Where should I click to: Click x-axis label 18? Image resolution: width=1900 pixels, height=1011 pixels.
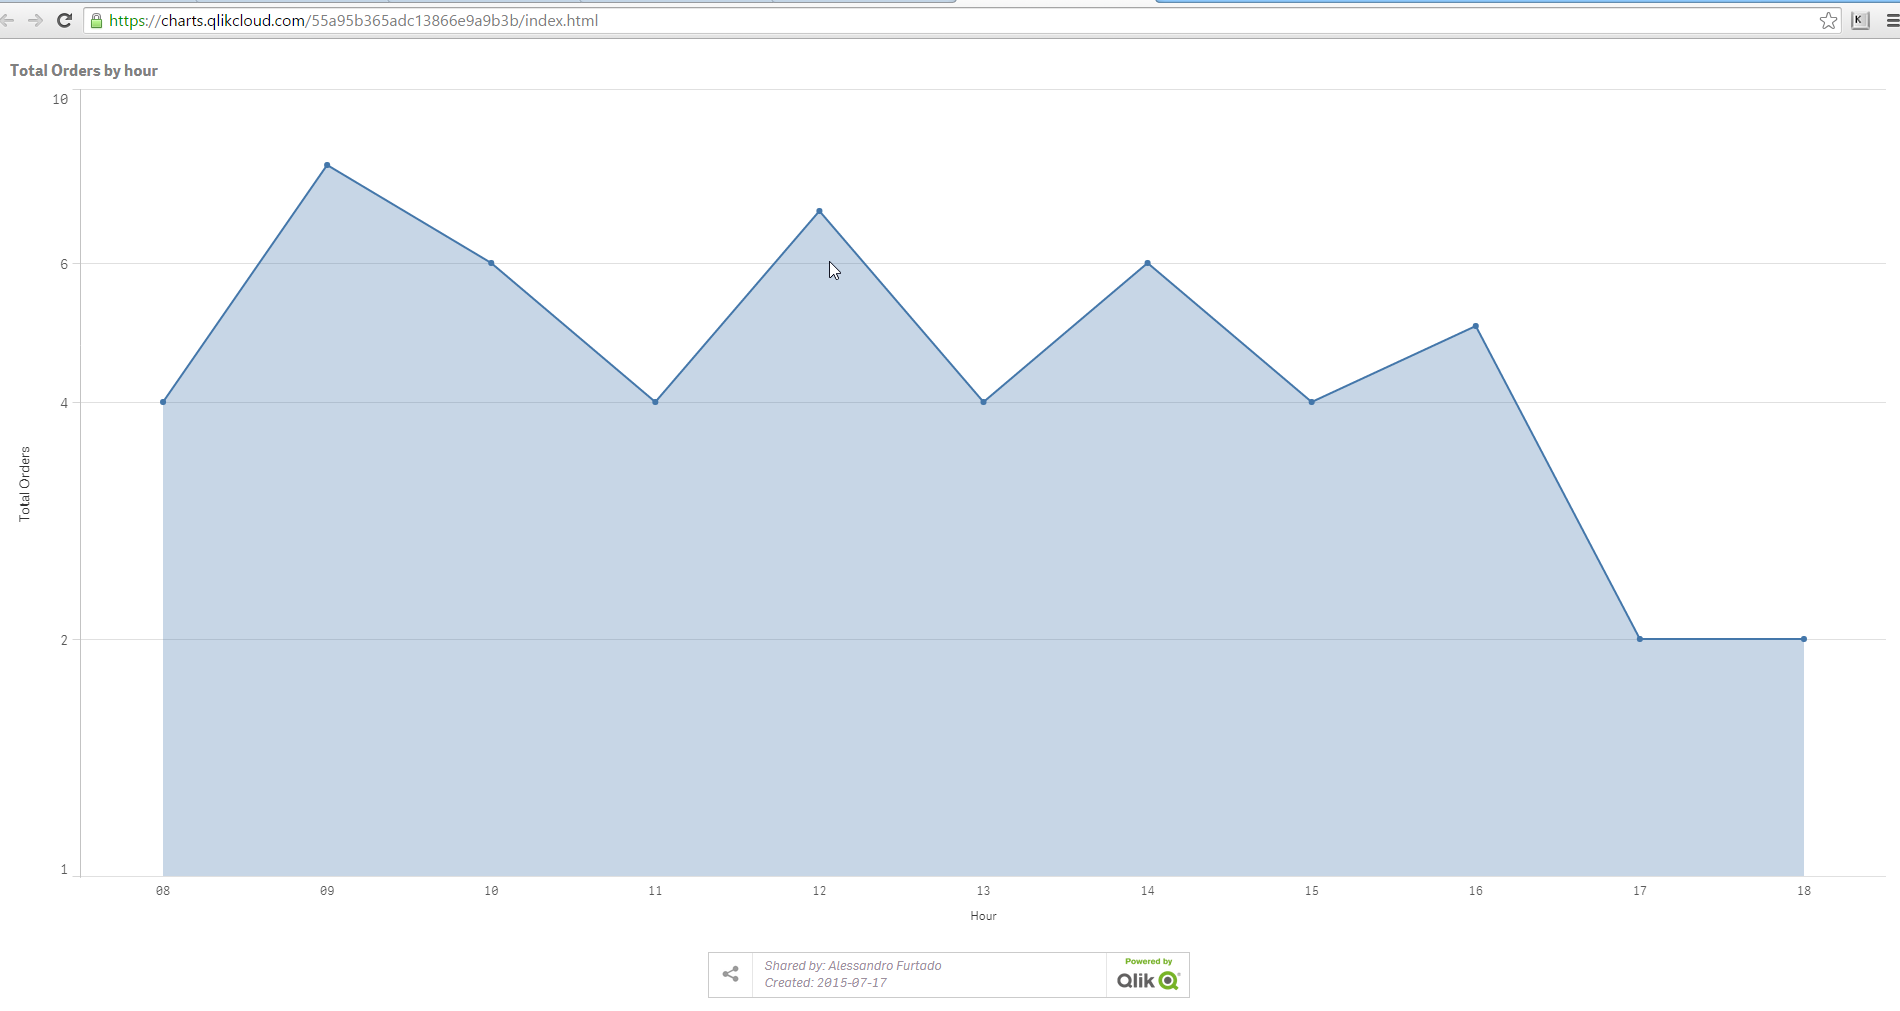click(1804, 890)
